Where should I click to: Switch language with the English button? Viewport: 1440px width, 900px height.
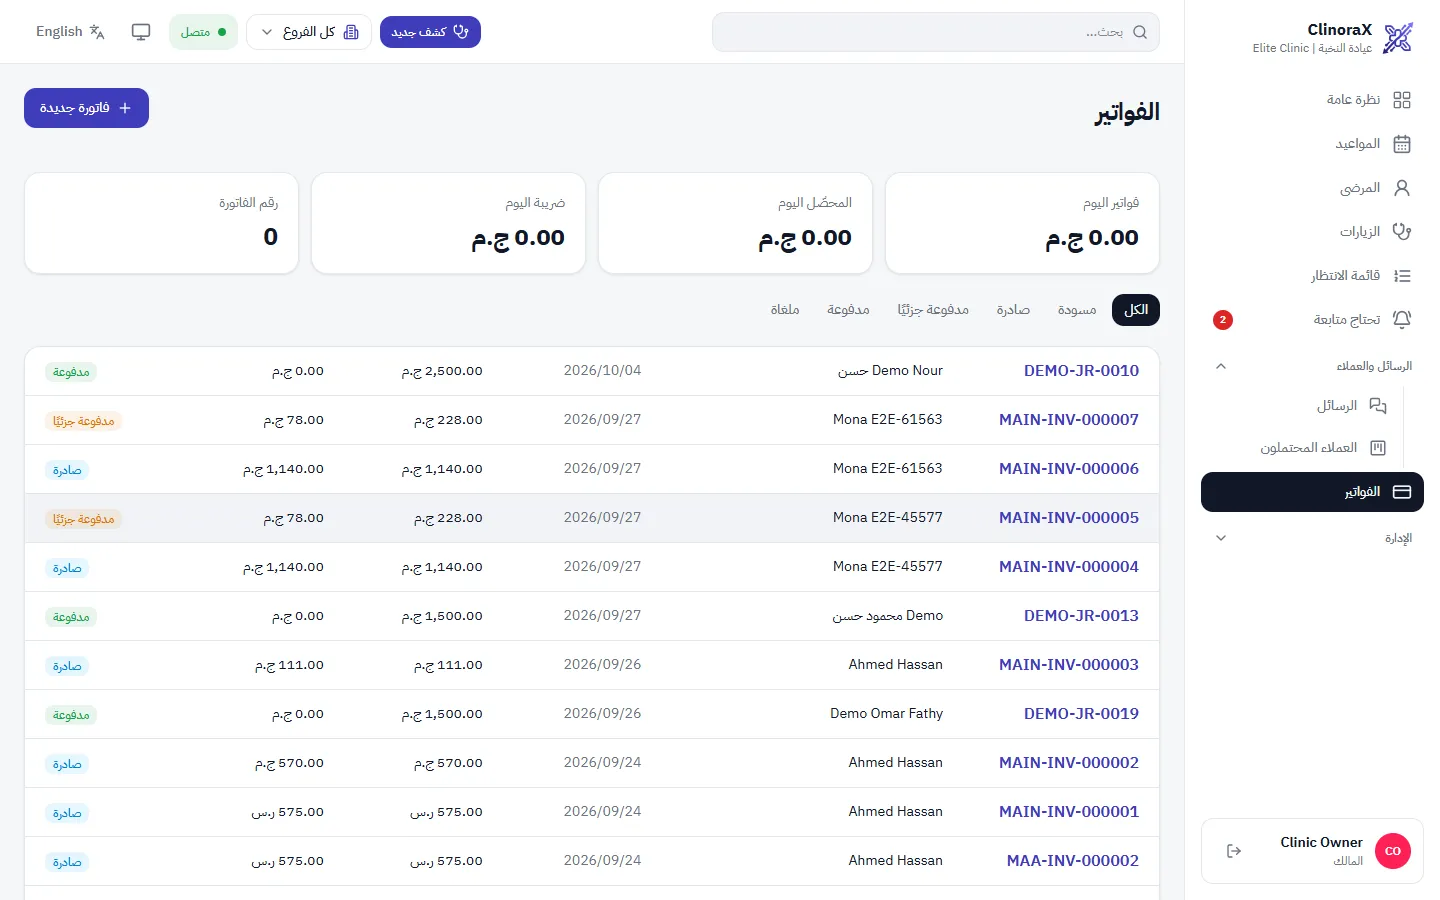70,32
